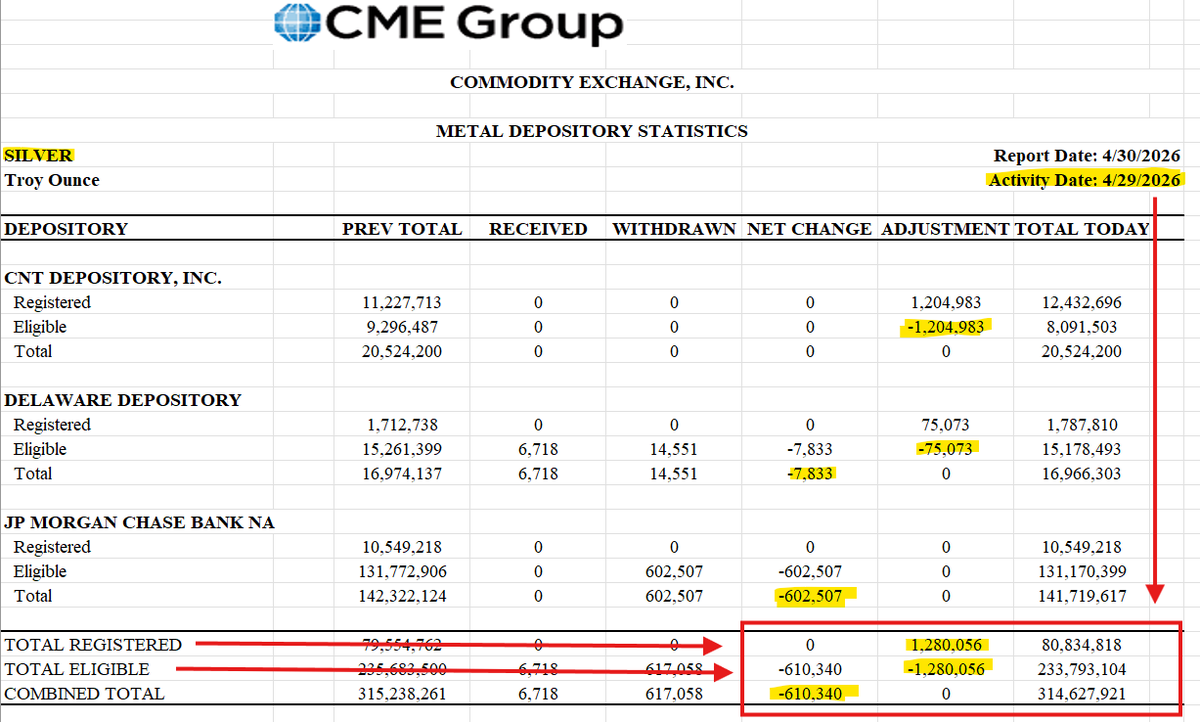Click Delaware Eligible total today 15,178,493
The image size is (1200, 722).
(x=1081, y=449)
